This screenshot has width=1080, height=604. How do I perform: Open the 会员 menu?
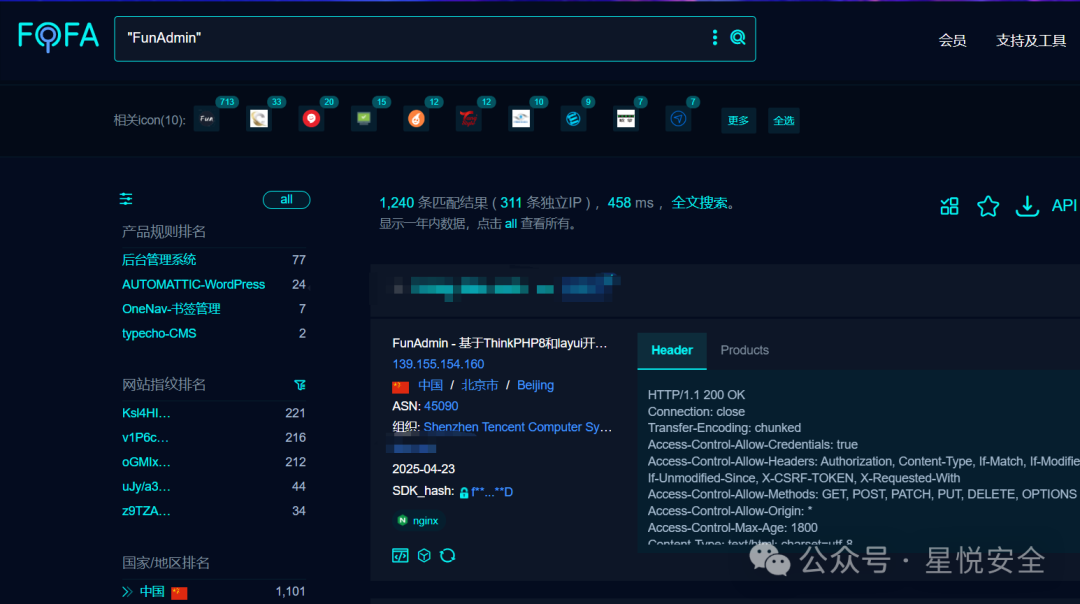point(952,41)
